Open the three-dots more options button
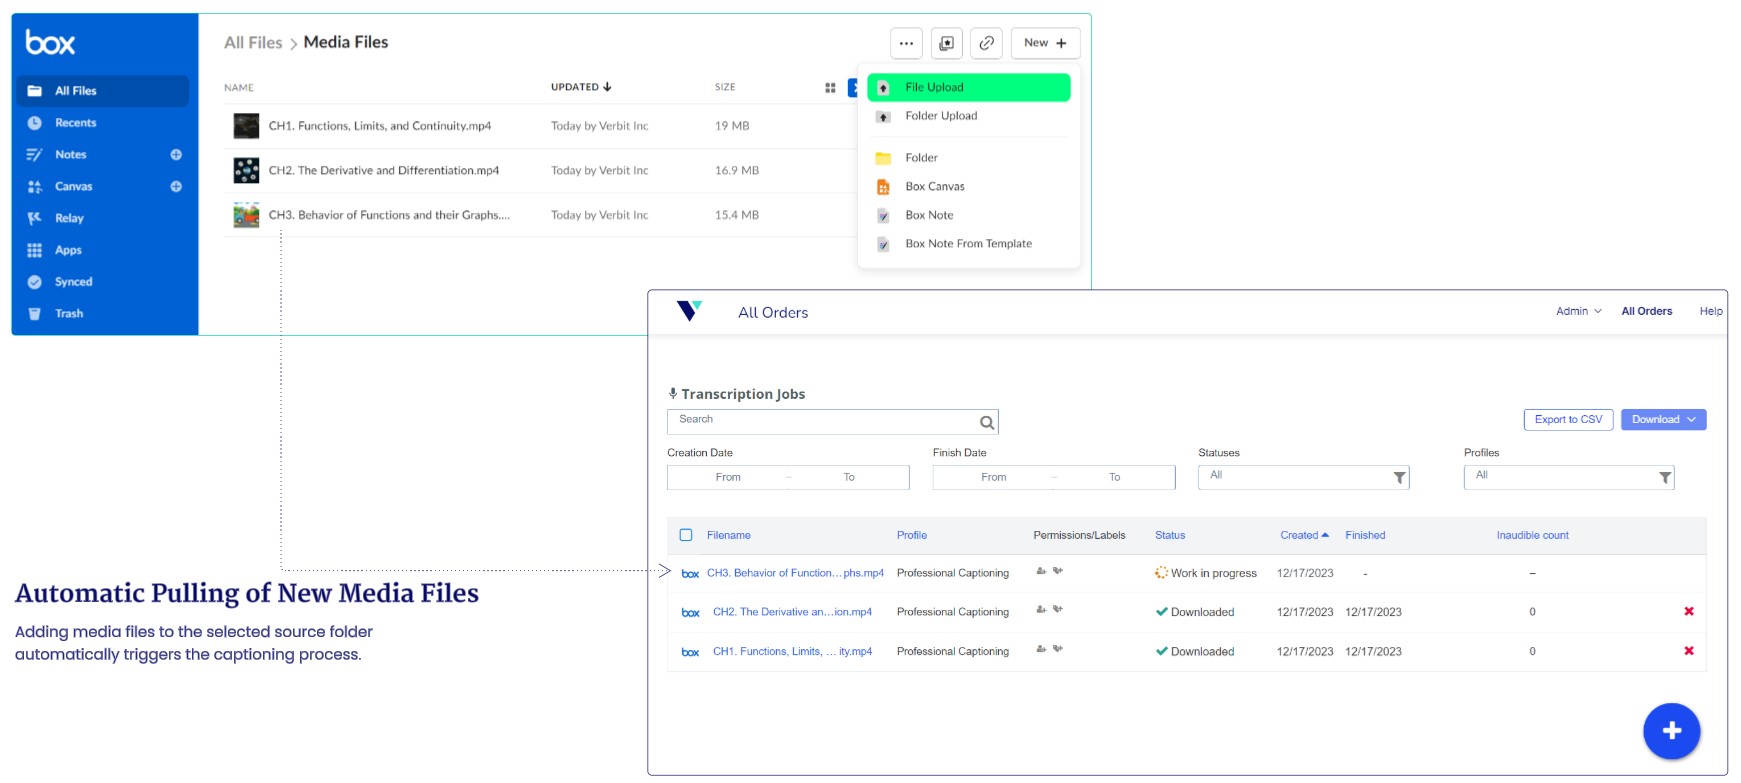1741x783 pixels. click(x=906, y=43)
